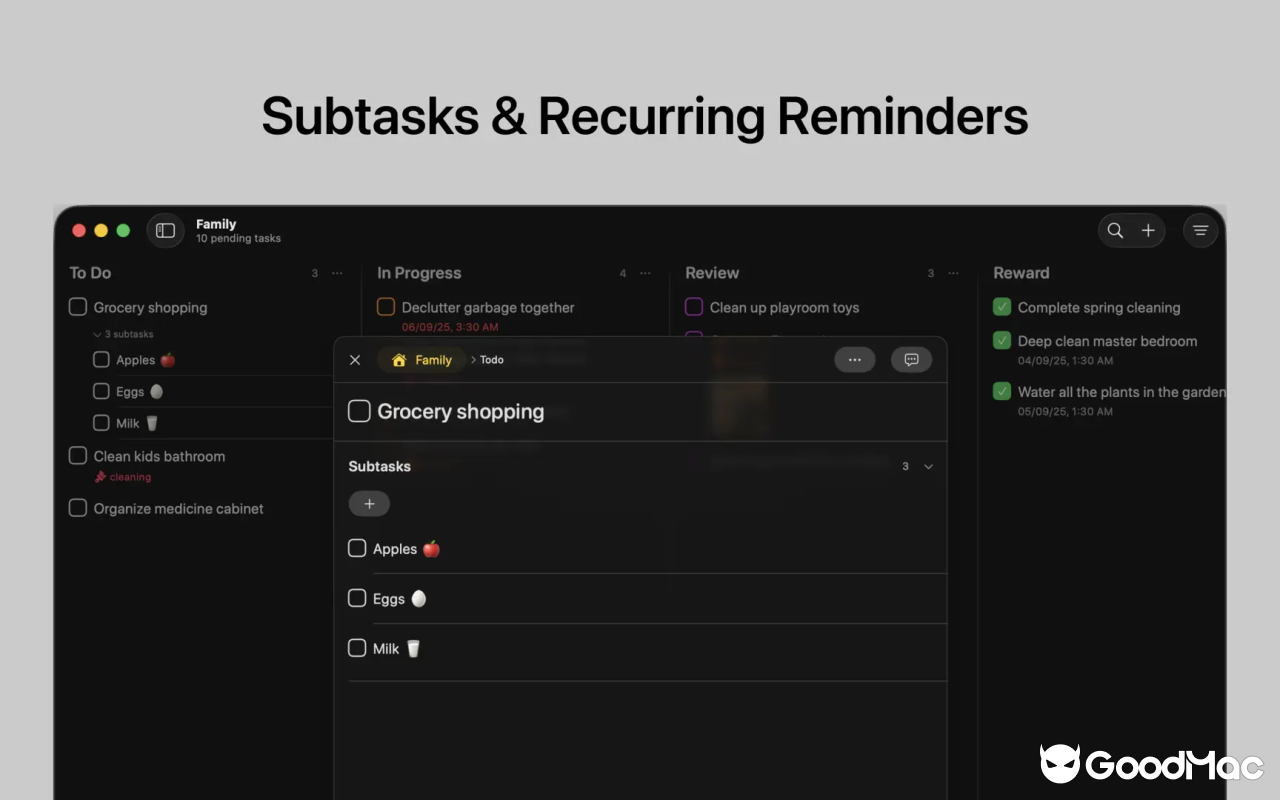This screenshot has width=1280, height=800.
Task: Open Deep clean master bedroom task
Action: pos(1107,341)
